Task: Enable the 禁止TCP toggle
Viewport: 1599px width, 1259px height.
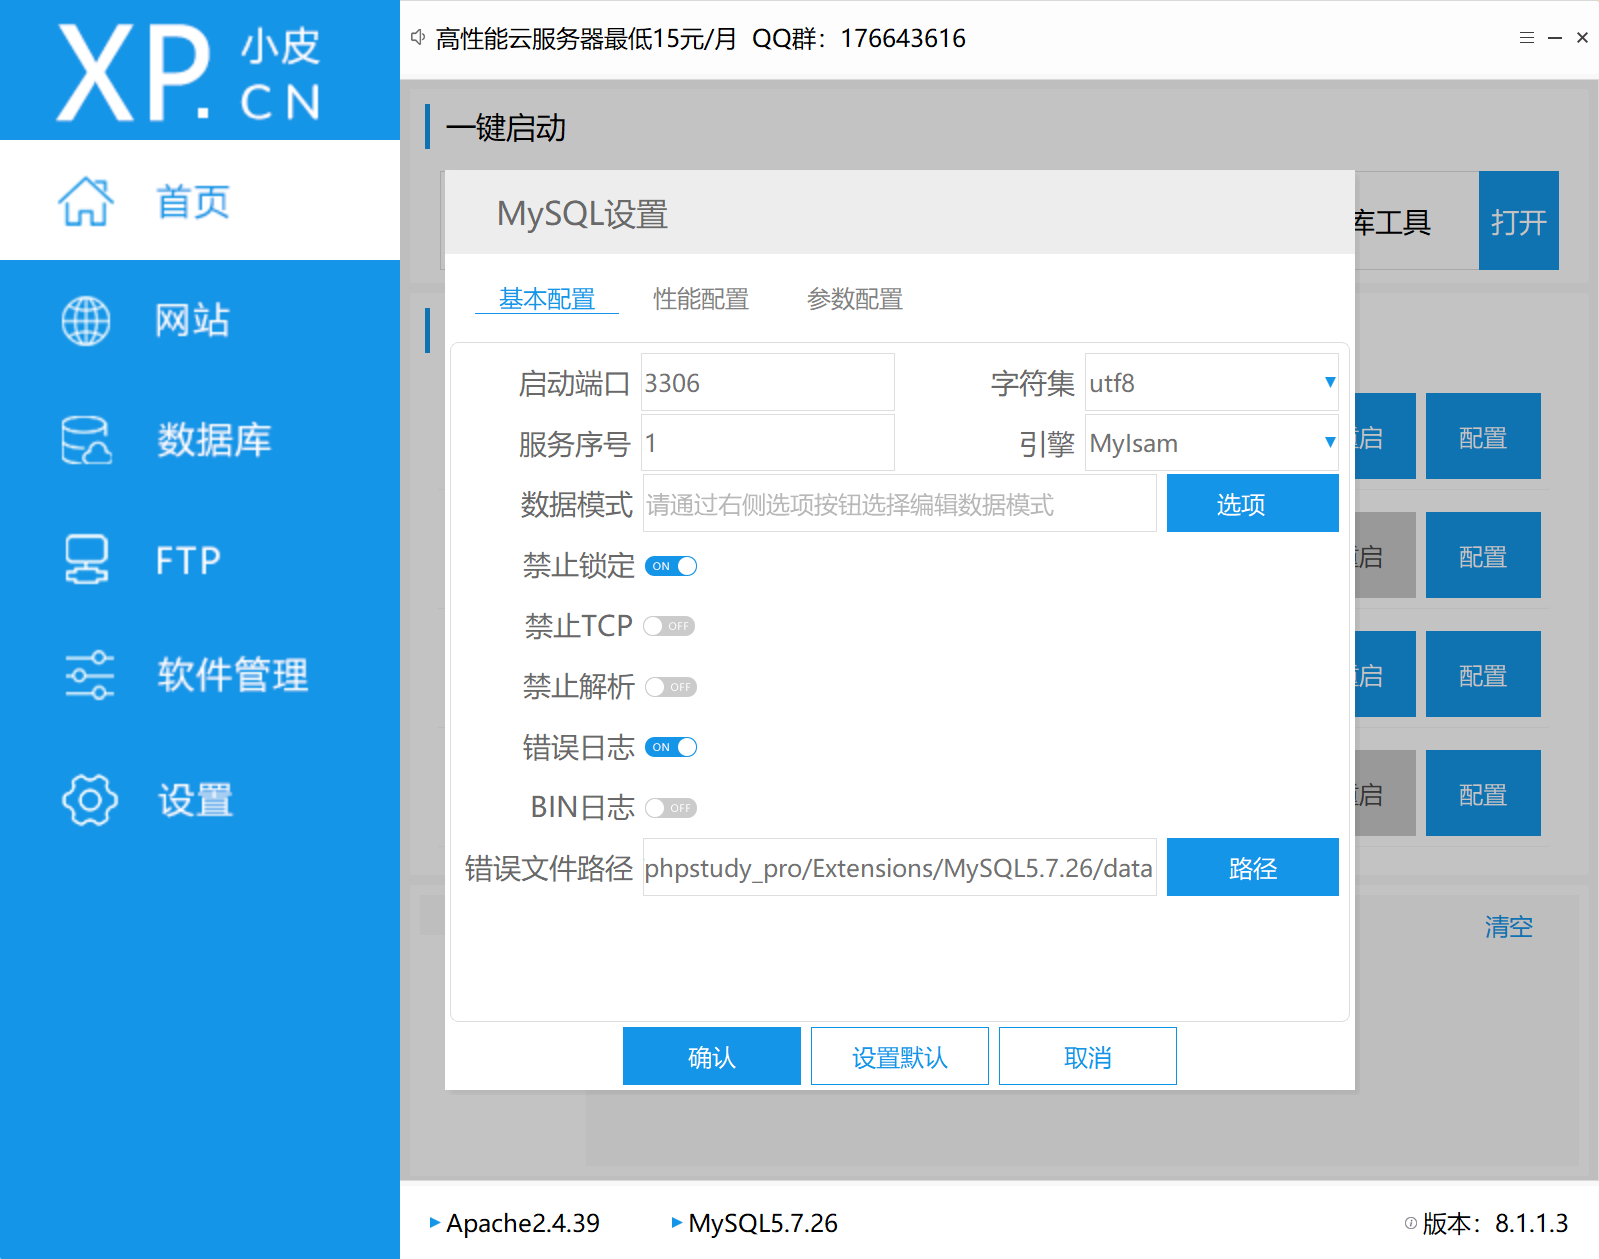Action: coord(670,626)
